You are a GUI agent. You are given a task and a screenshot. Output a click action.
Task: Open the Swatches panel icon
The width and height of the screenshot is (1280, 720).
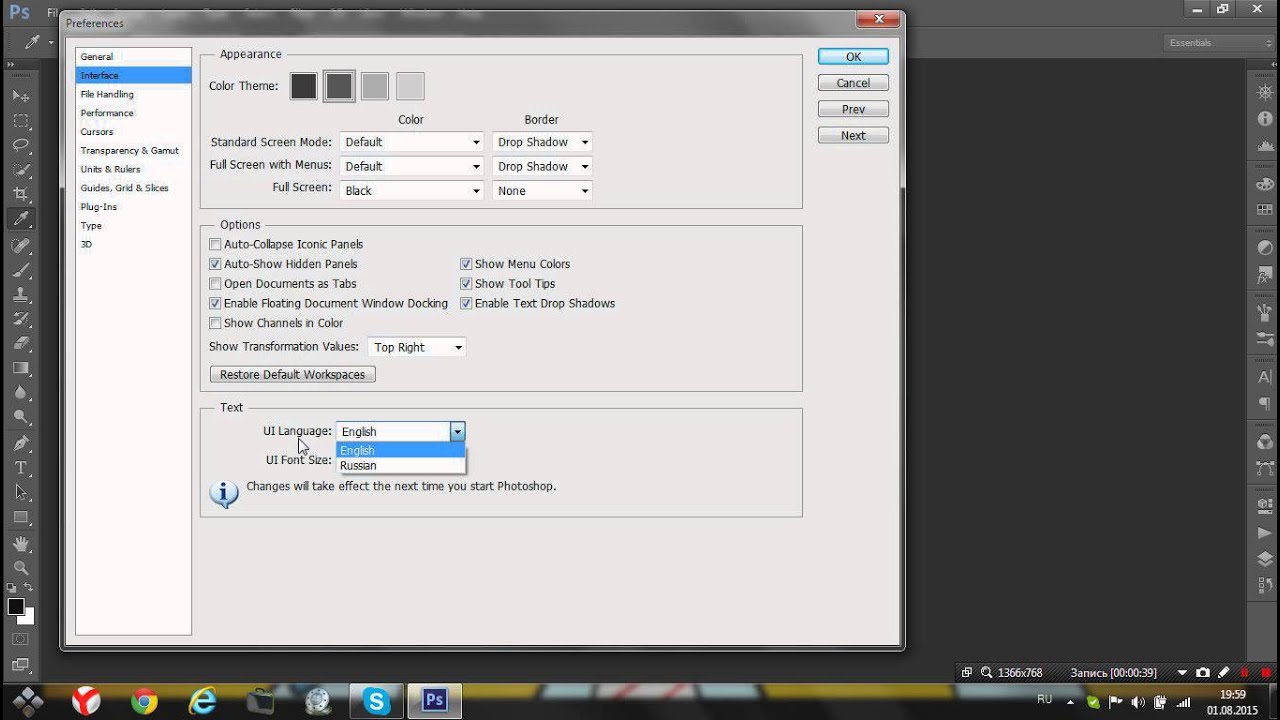tap(1264, 211)
